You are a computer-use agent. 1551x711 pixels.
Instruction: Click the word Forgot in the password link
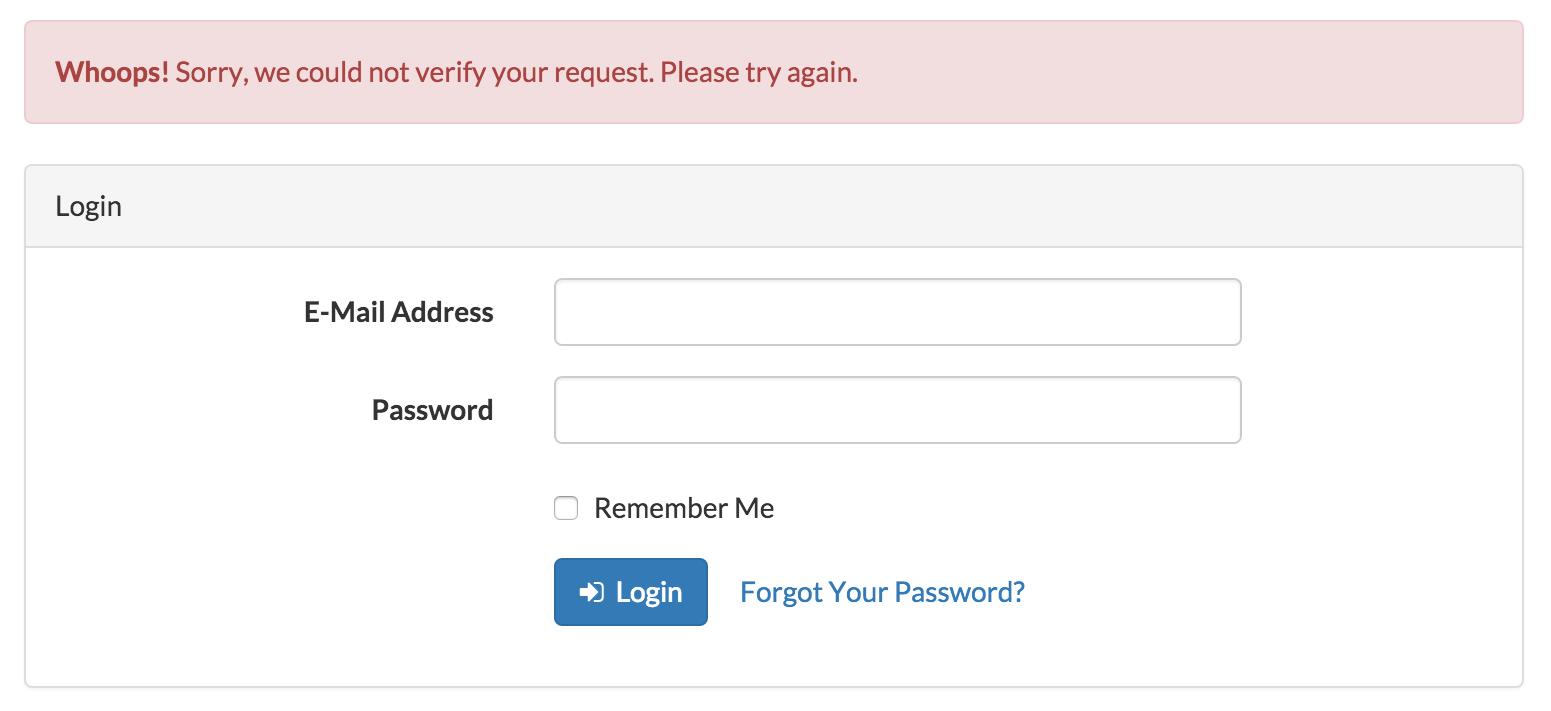781,592
